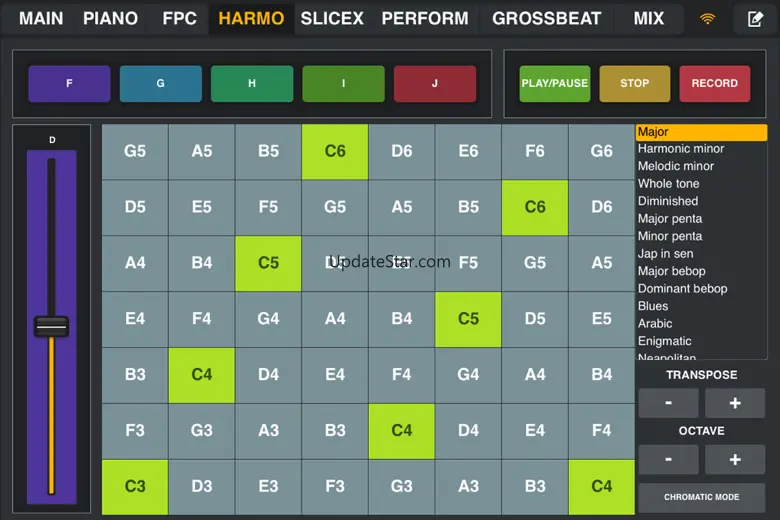
Task: Switch to the SLICEX tab
Action: (x=332, y=18)
